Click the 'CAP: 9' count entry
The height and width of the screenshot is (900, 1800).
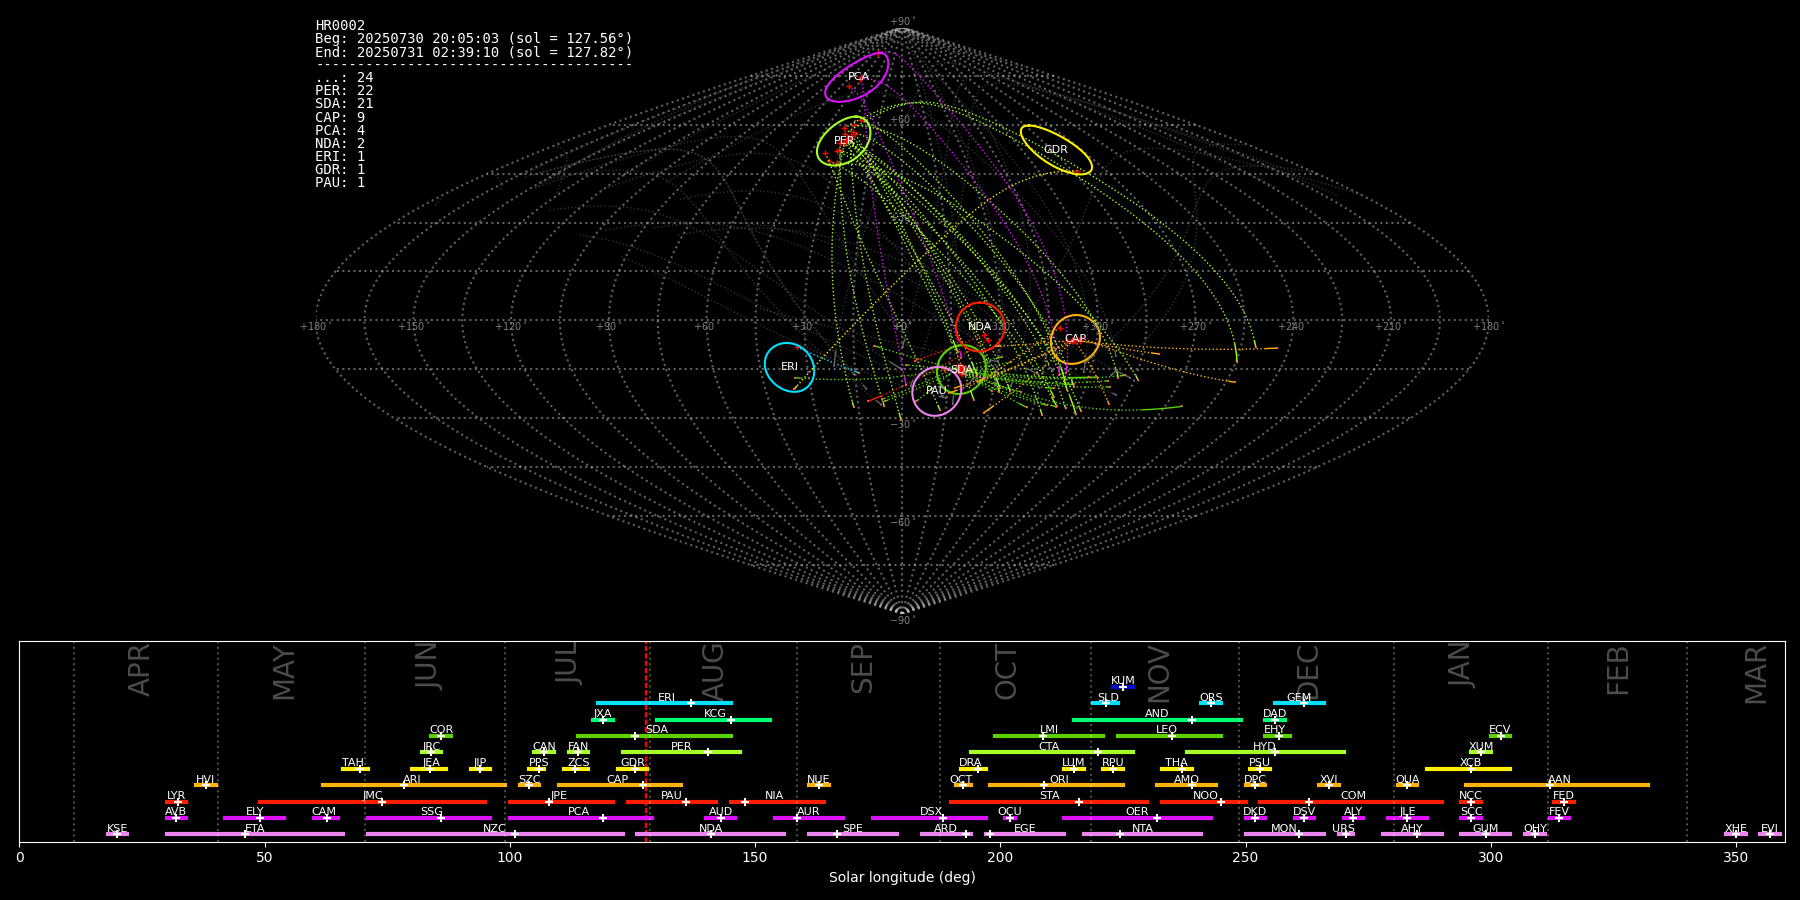tap(340, 117)
